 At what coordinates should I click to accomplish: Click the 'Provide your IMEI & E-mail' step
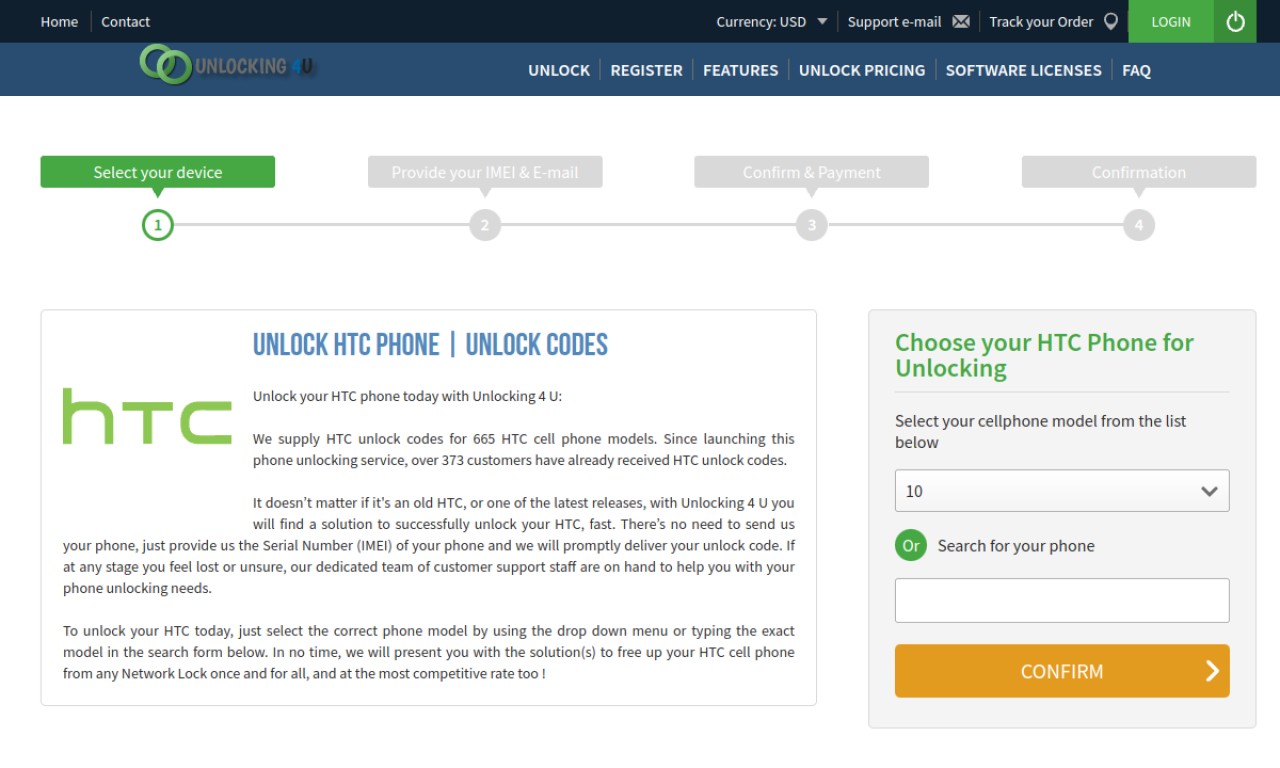pyautogui.click(x=485, y=172)
